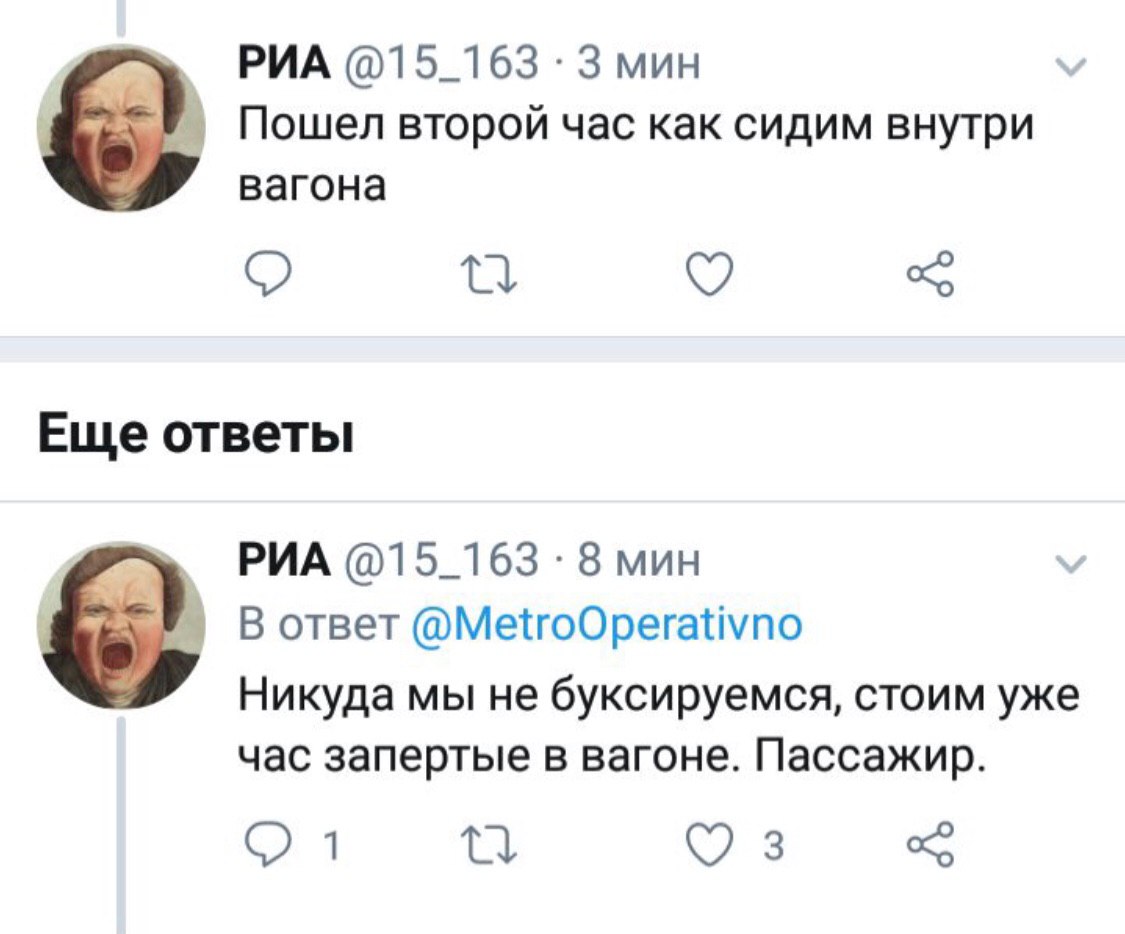The height and width of the screenshot is (934, 1125).
Task: Open the @MetroOperativno profile link
Action: [606, 625]
